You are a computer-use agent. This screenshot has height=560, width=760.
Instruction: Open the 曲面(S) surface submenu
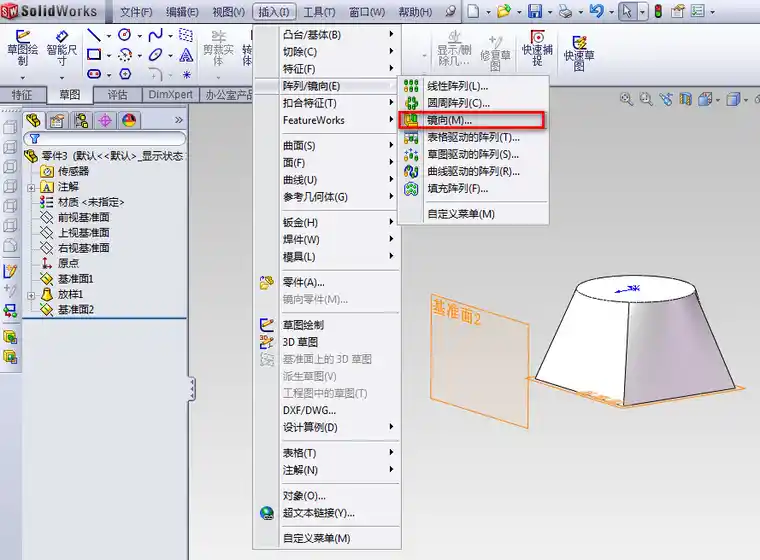338,145
